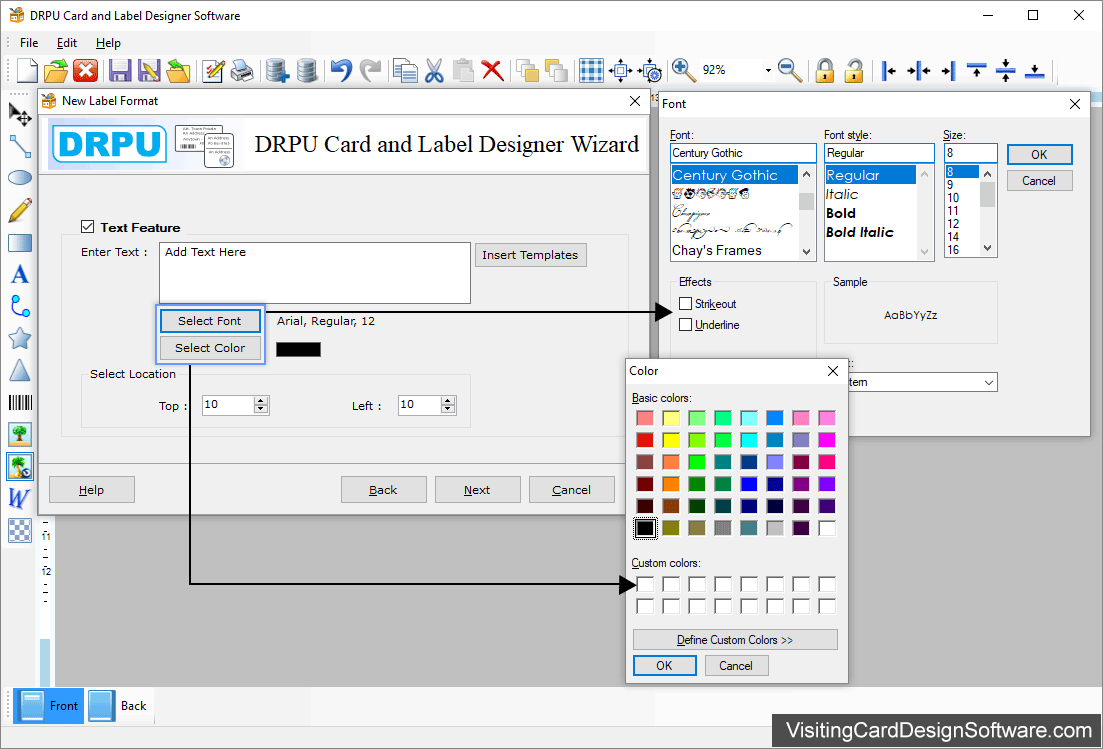Select the Barcode tool

pyautogui.click(x=20, y=402)
